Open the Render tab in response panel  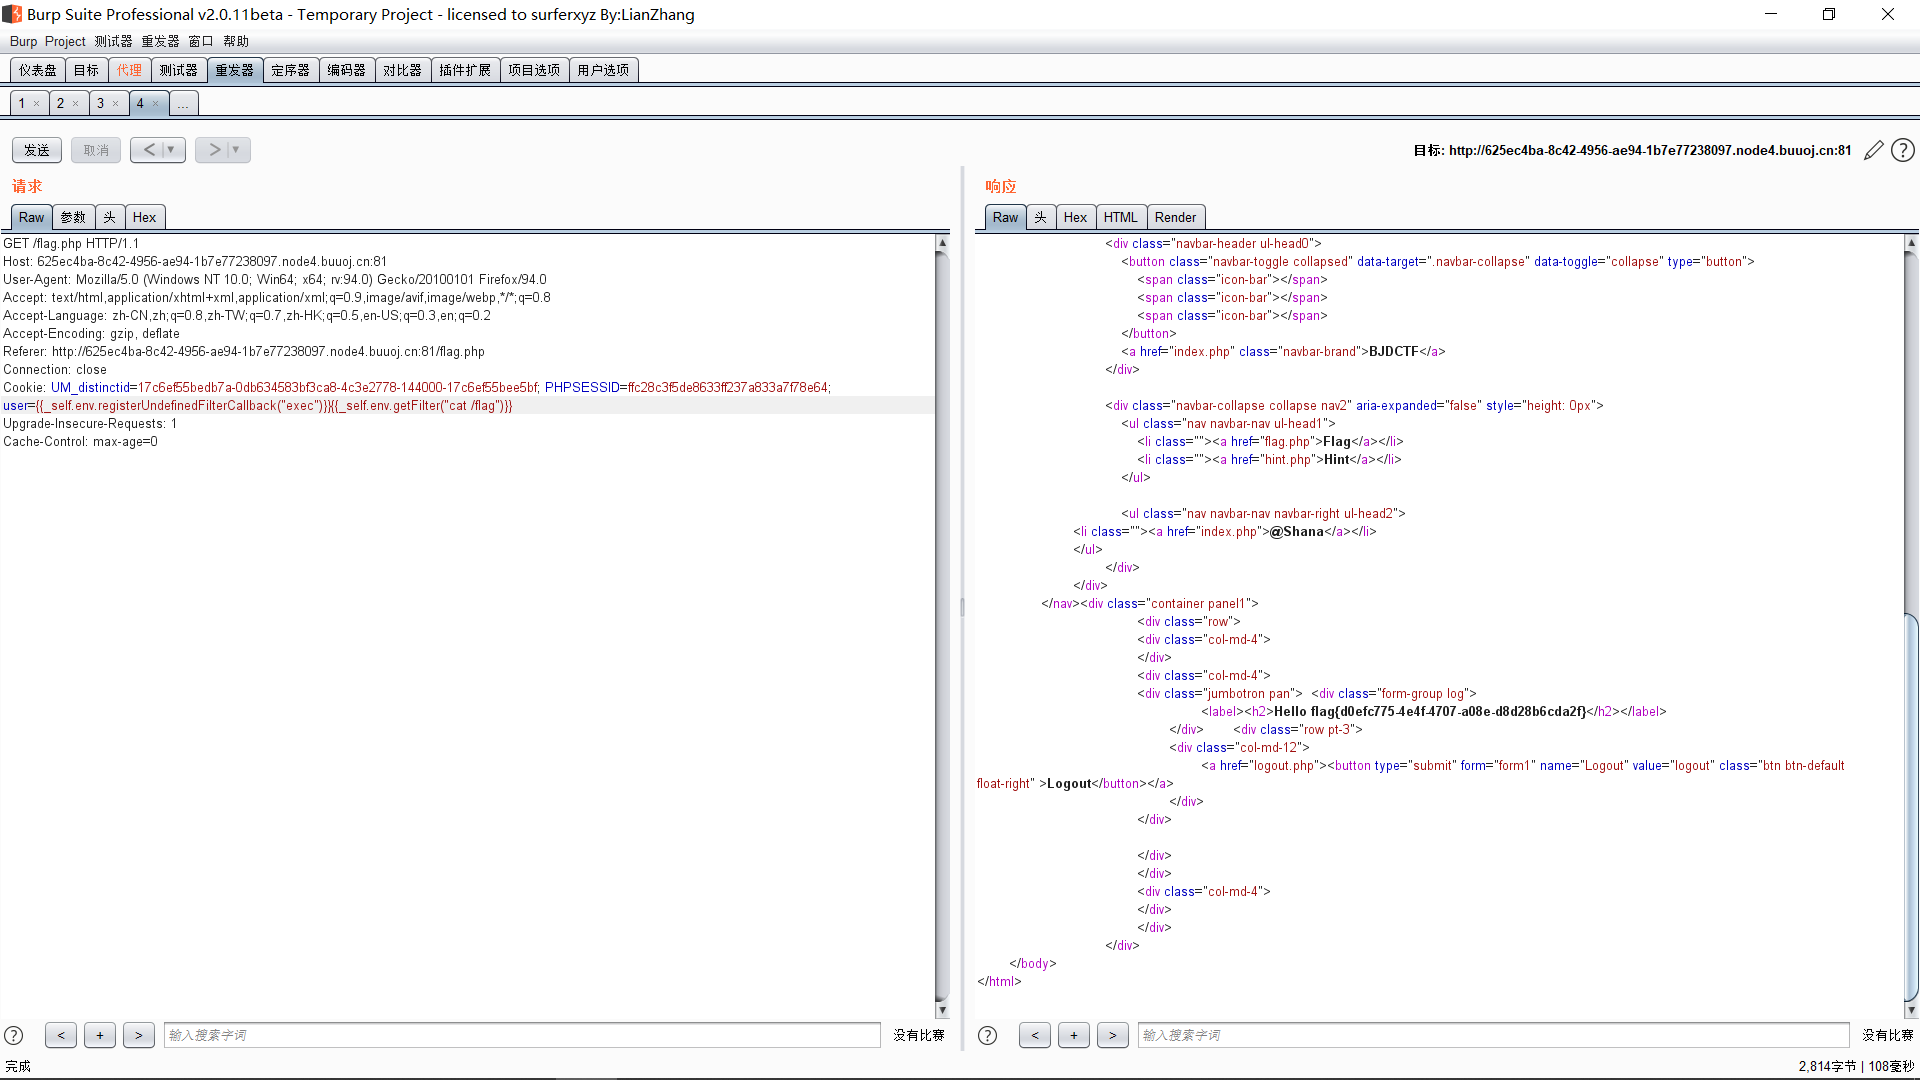(1175, 218)
